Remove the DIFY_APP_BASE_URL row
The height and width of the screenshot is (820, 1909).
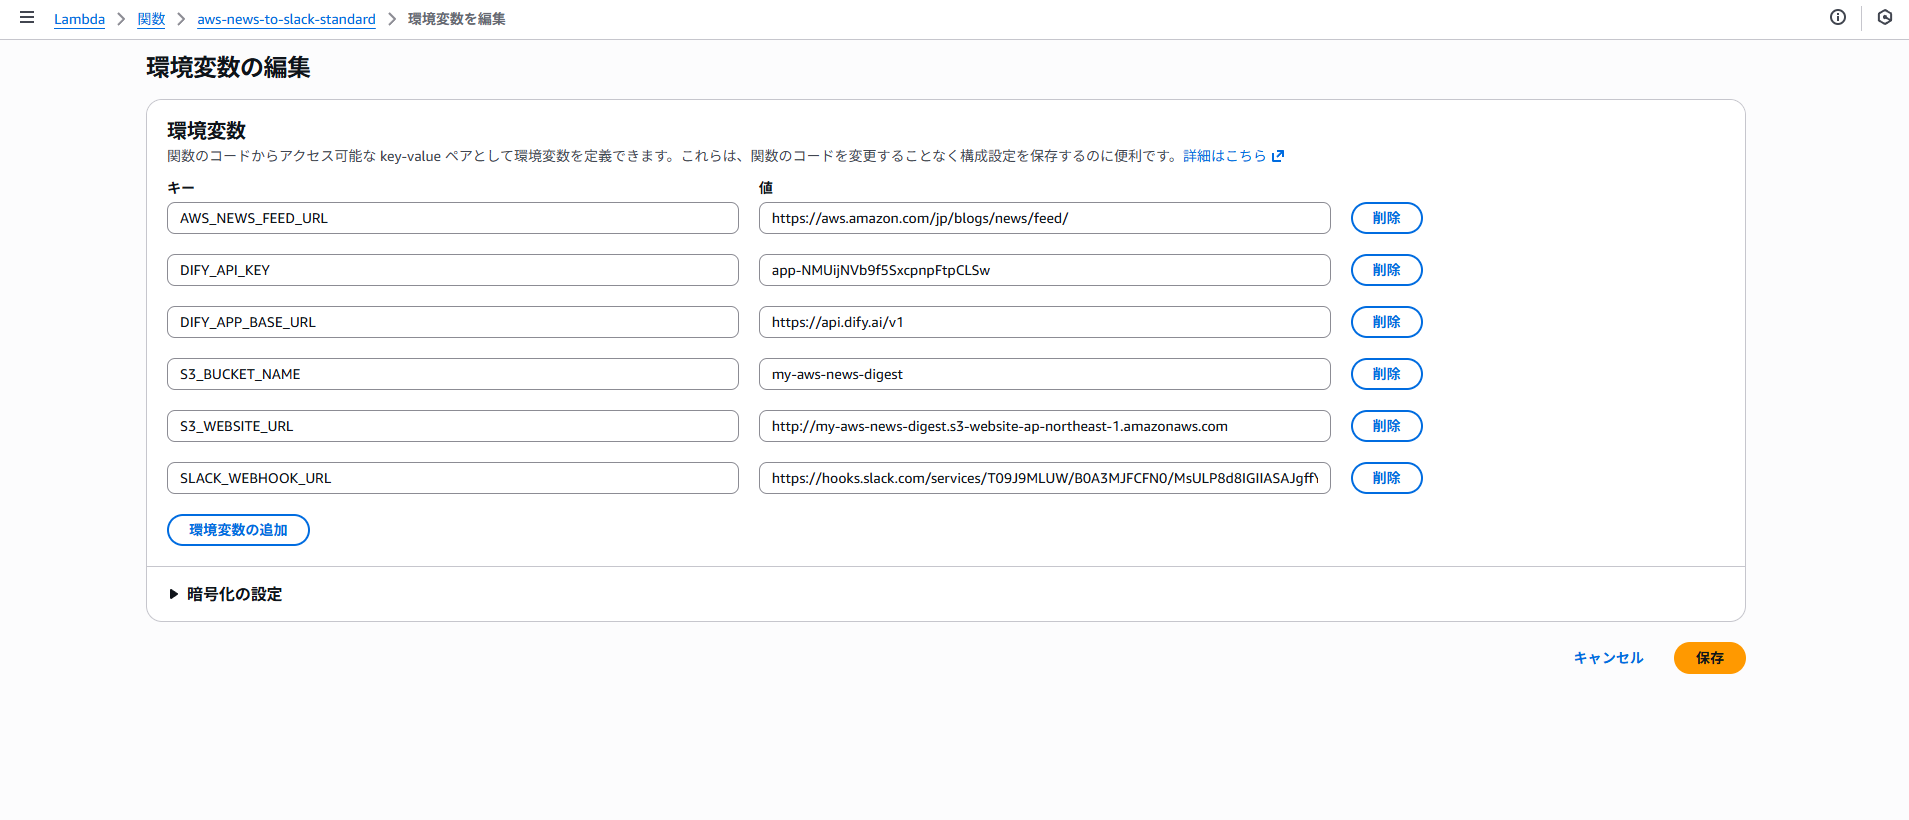click(x=1386, y=322)
